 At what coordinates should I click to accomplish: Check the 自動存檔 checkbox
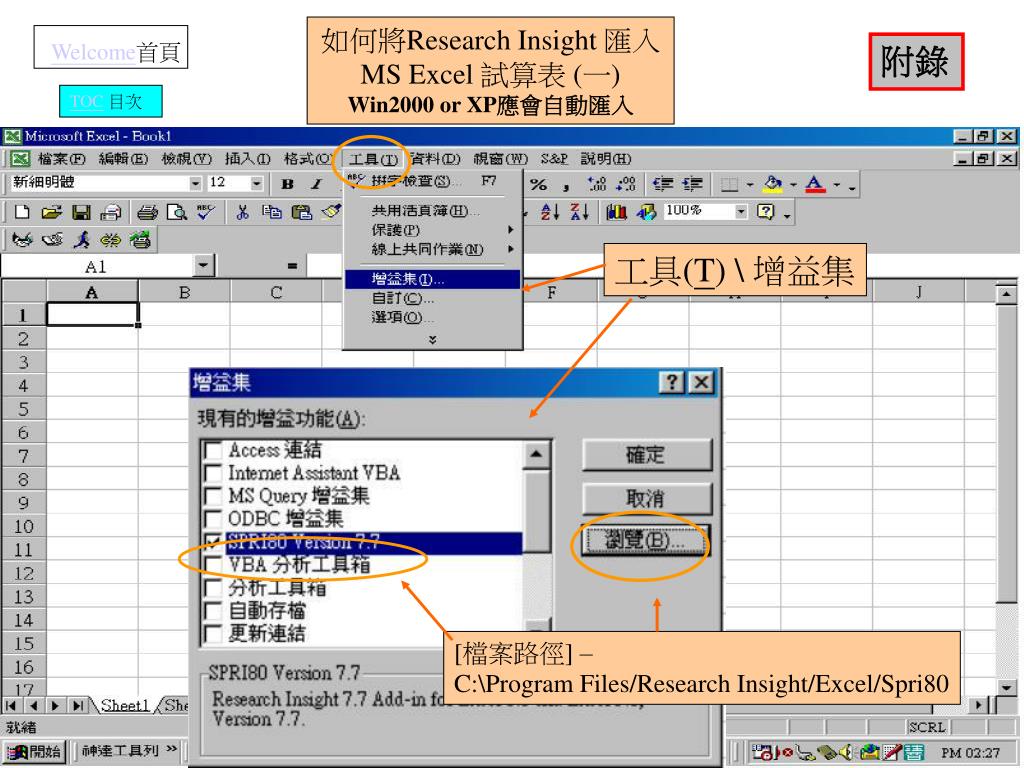coord(213,611)
